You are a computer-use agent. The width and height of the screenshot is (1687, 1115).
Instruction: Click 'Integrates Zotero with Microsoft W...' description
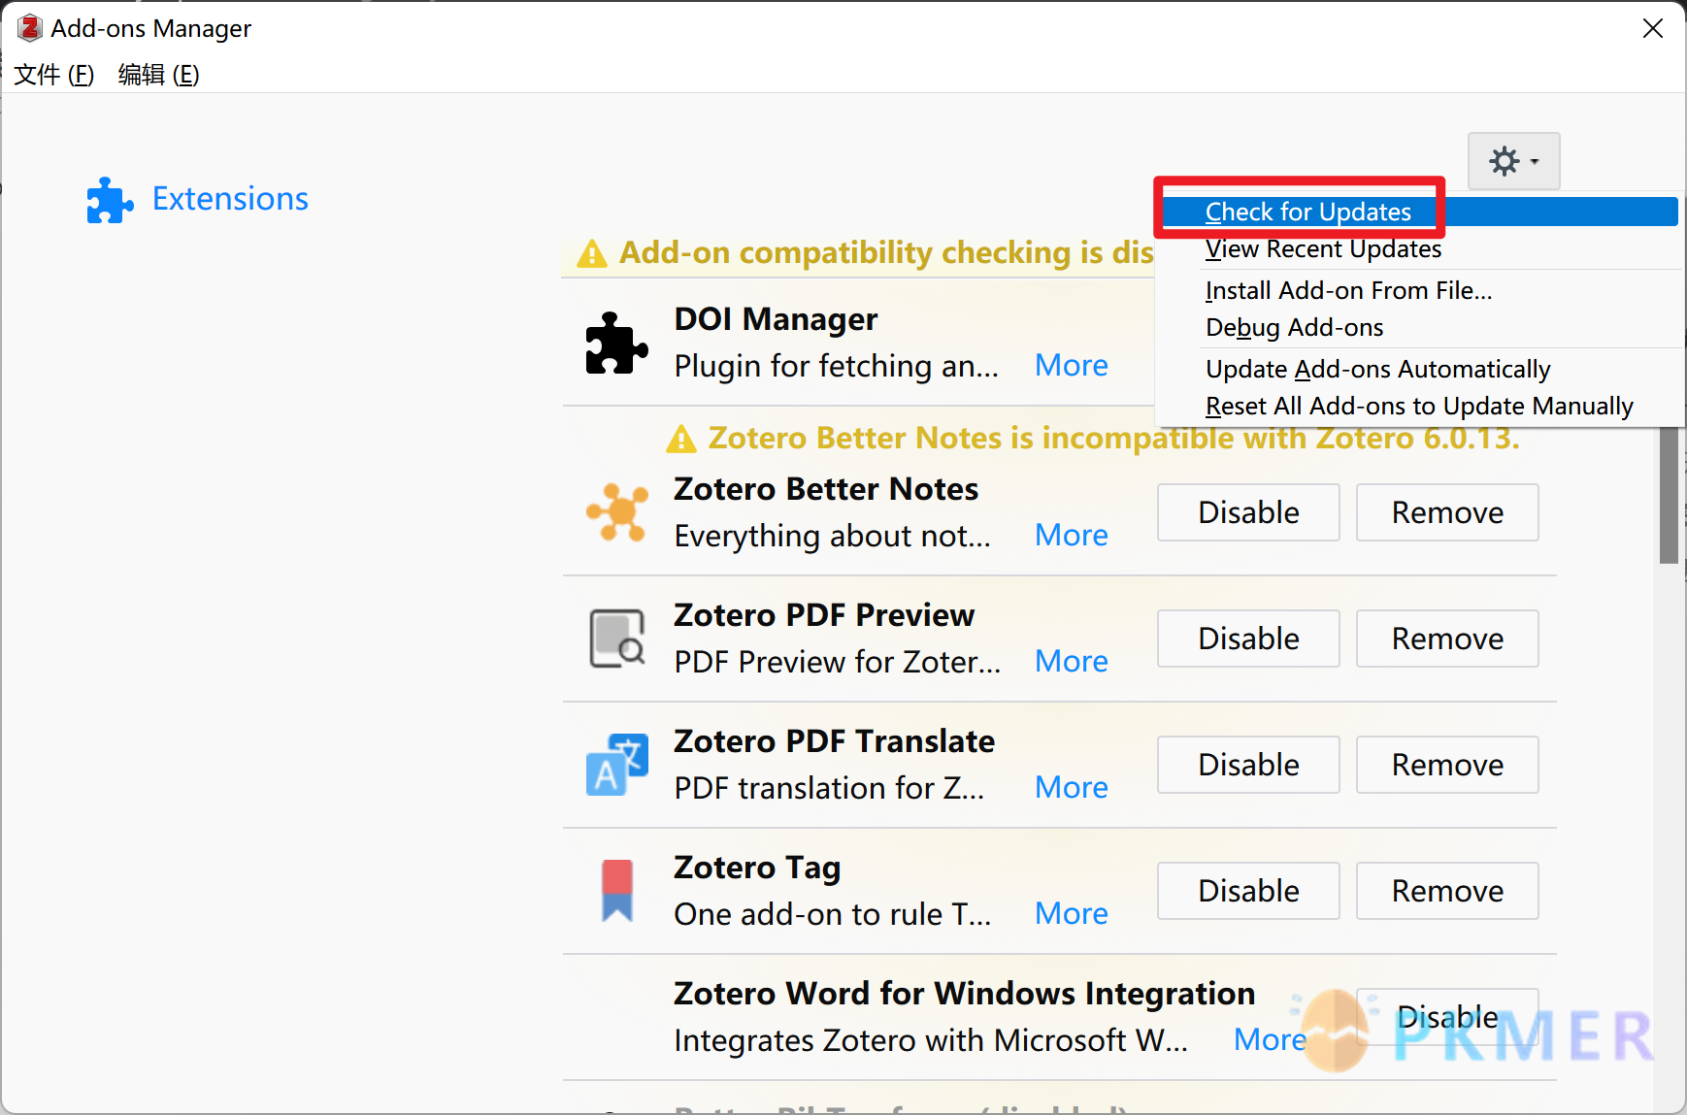pyautogui.click(x=931, y=1040)
